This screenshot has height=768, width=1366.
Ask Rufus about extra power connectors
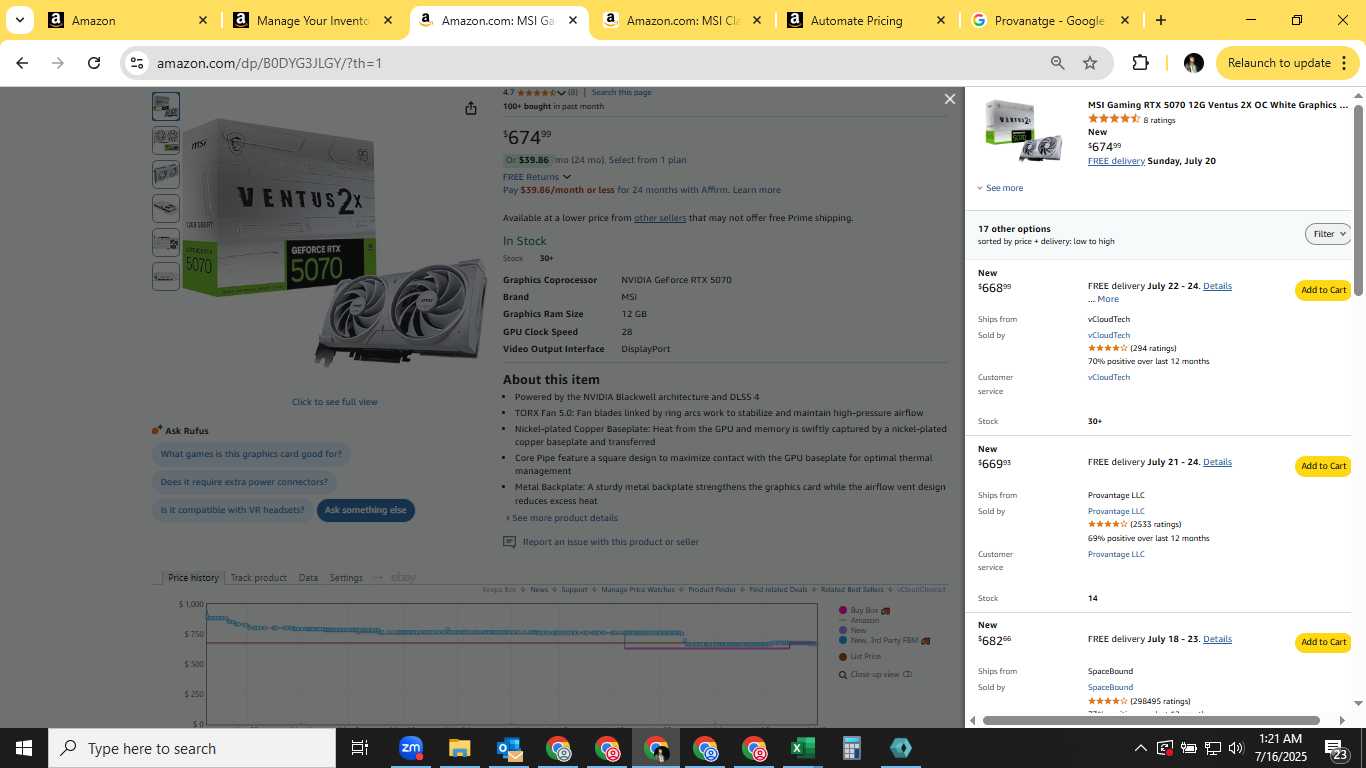pos(244,482)
